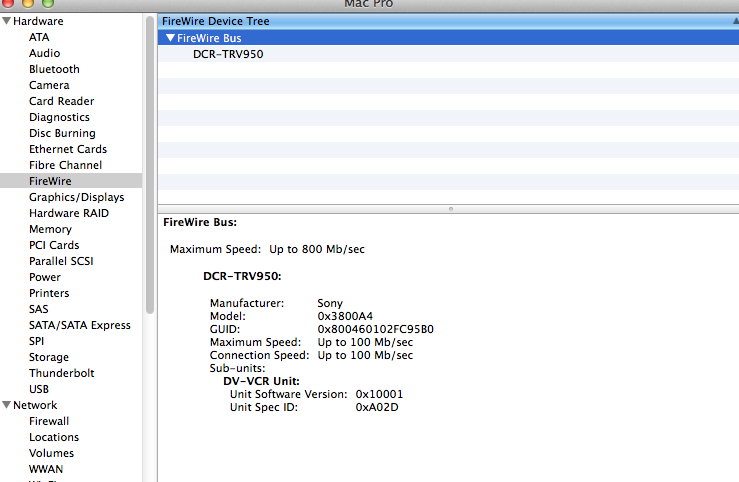Select the FireWire Bus row
This screenshot has width=739, height=482.
(448, 38)
